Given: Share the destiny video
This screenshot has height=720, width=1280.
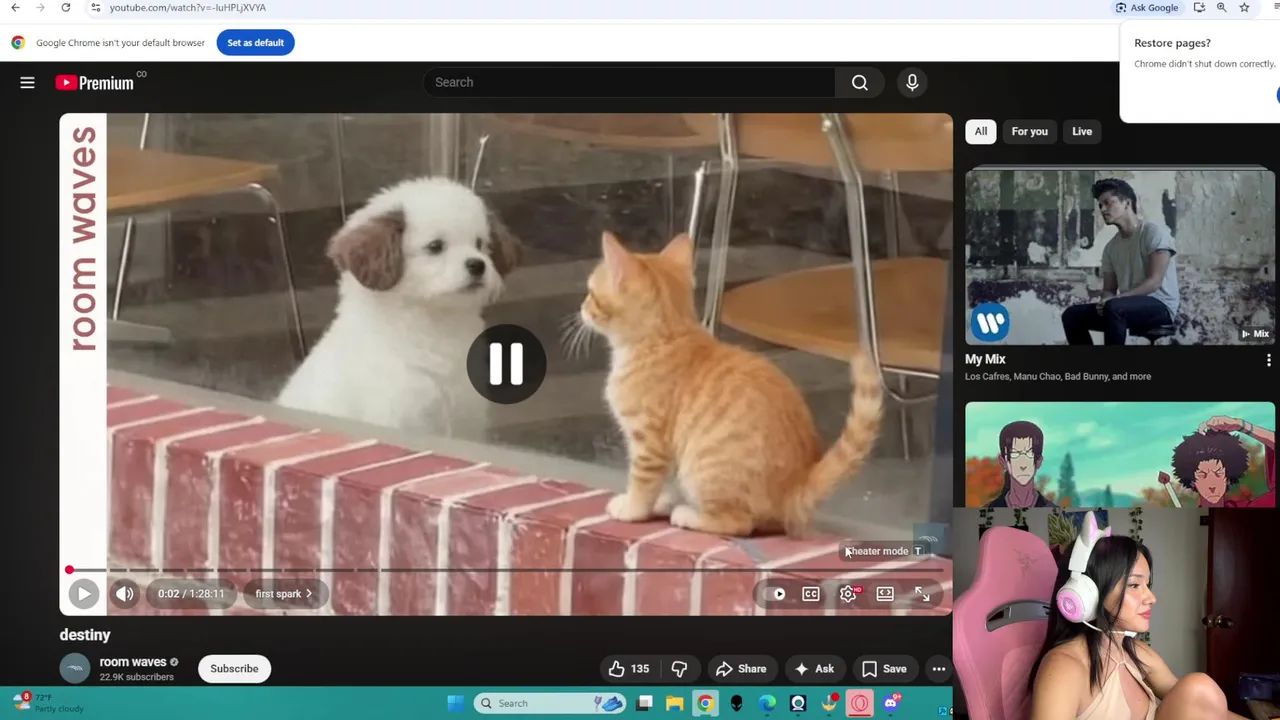Looking at the screenshot, I should pos(741,669).
